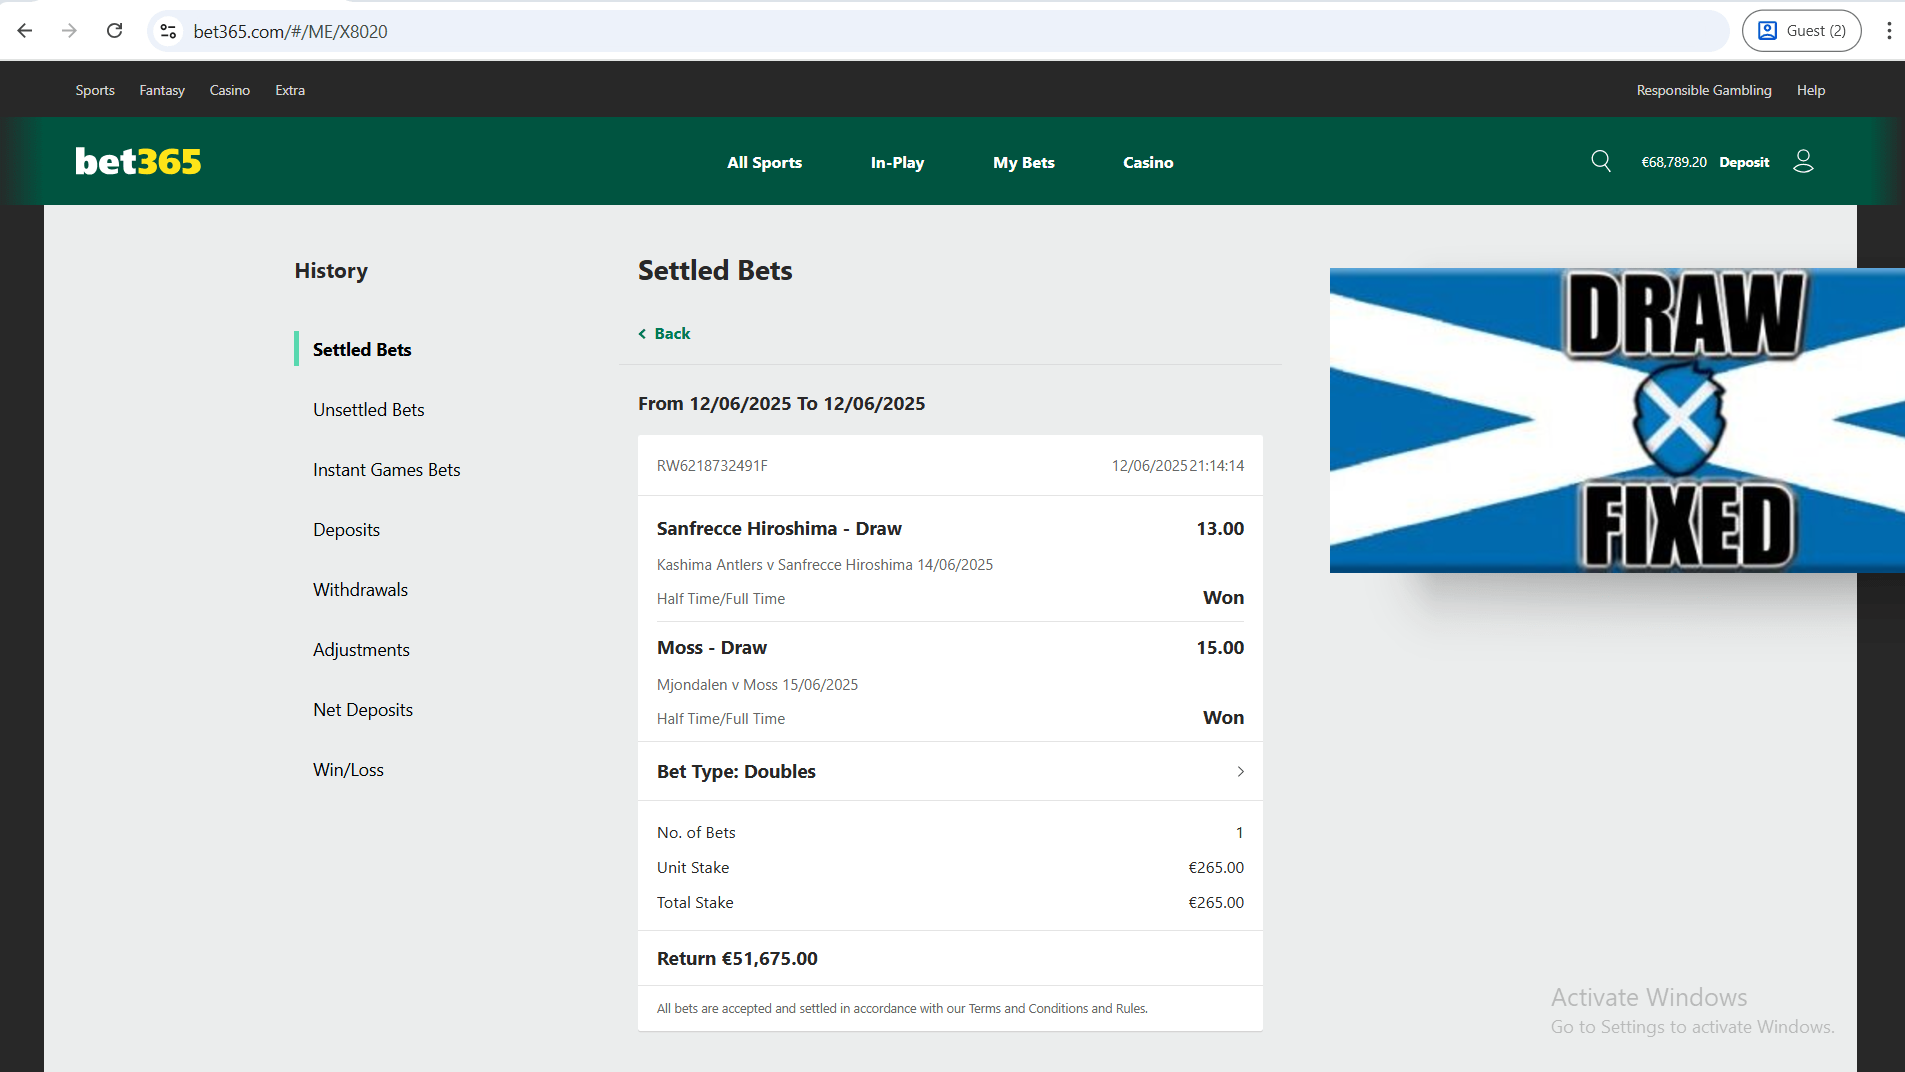Click the browser back arrow
The height and width of the screenshot is (1072, 1905).
tap(25, 31)
